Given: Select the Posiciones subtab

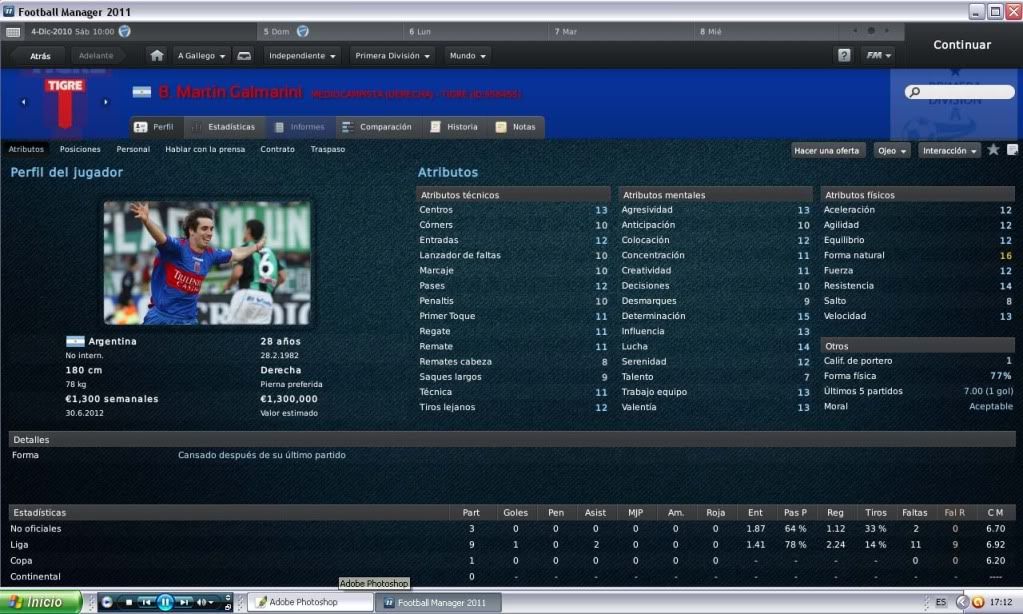Looking at the screenshot, I should click(80, 149).
